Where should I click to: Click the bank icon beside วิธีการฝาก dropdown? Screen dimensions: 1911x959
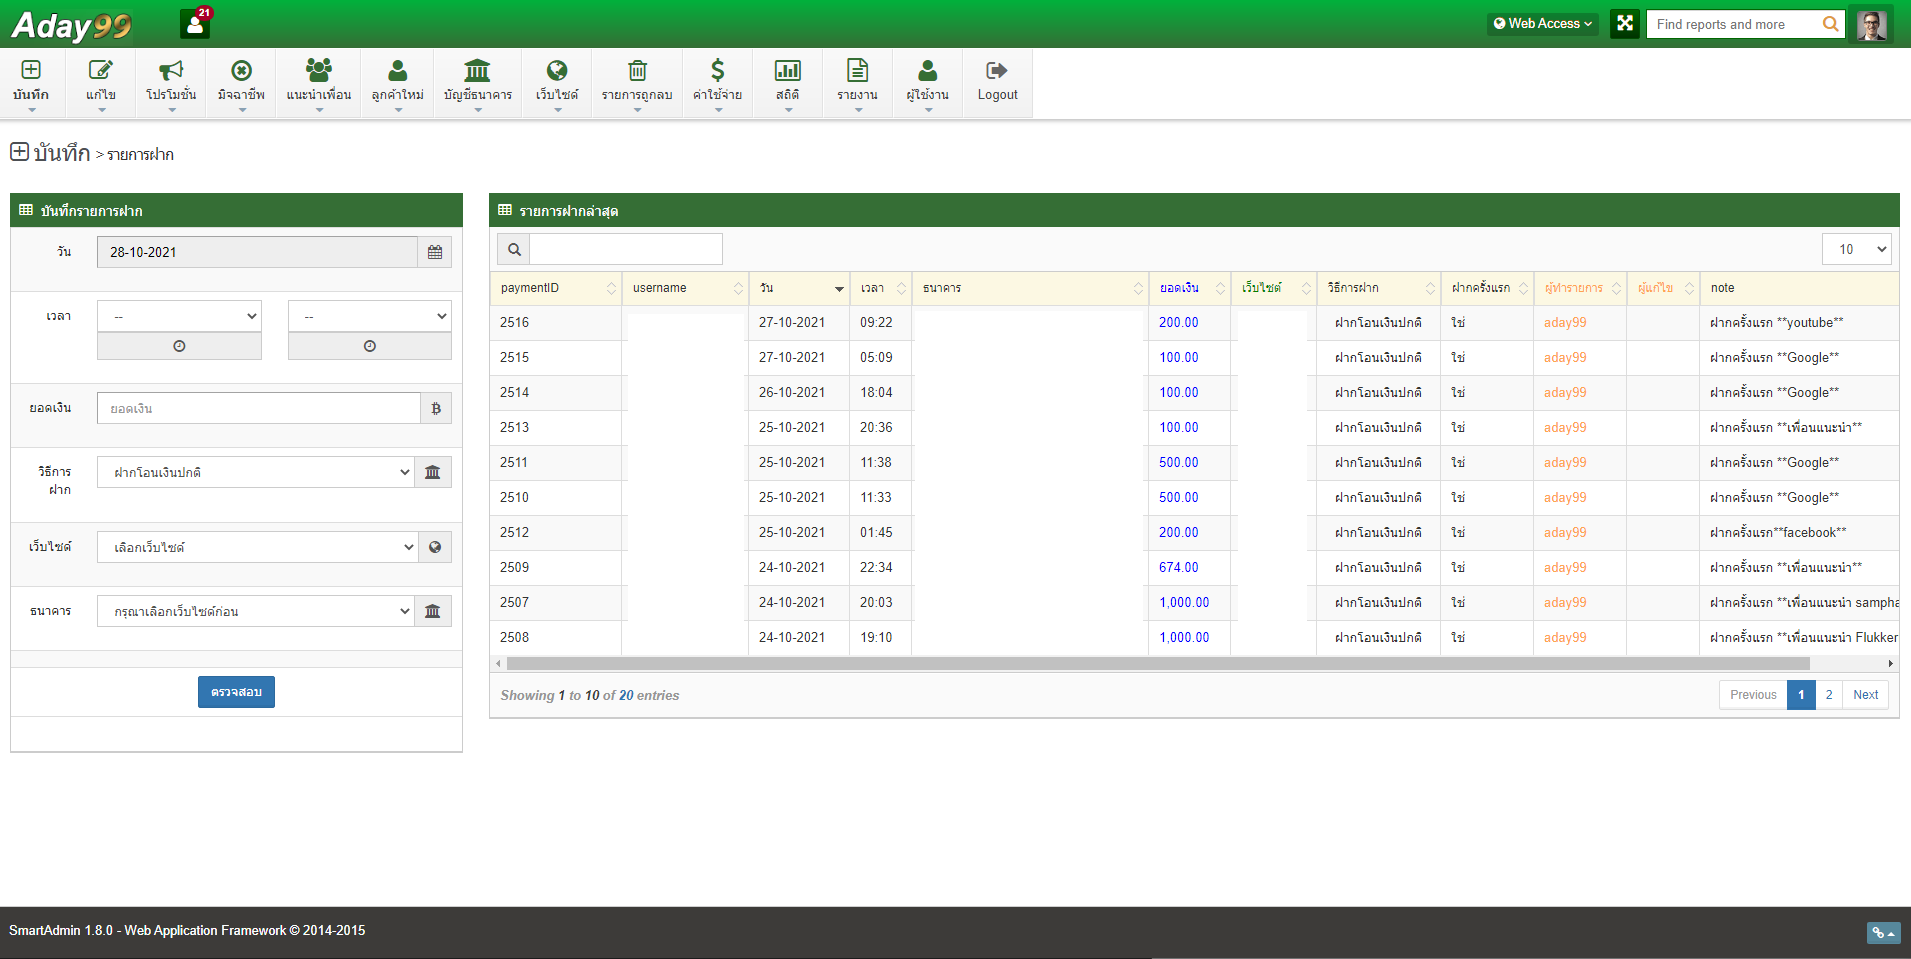point(433,472)
